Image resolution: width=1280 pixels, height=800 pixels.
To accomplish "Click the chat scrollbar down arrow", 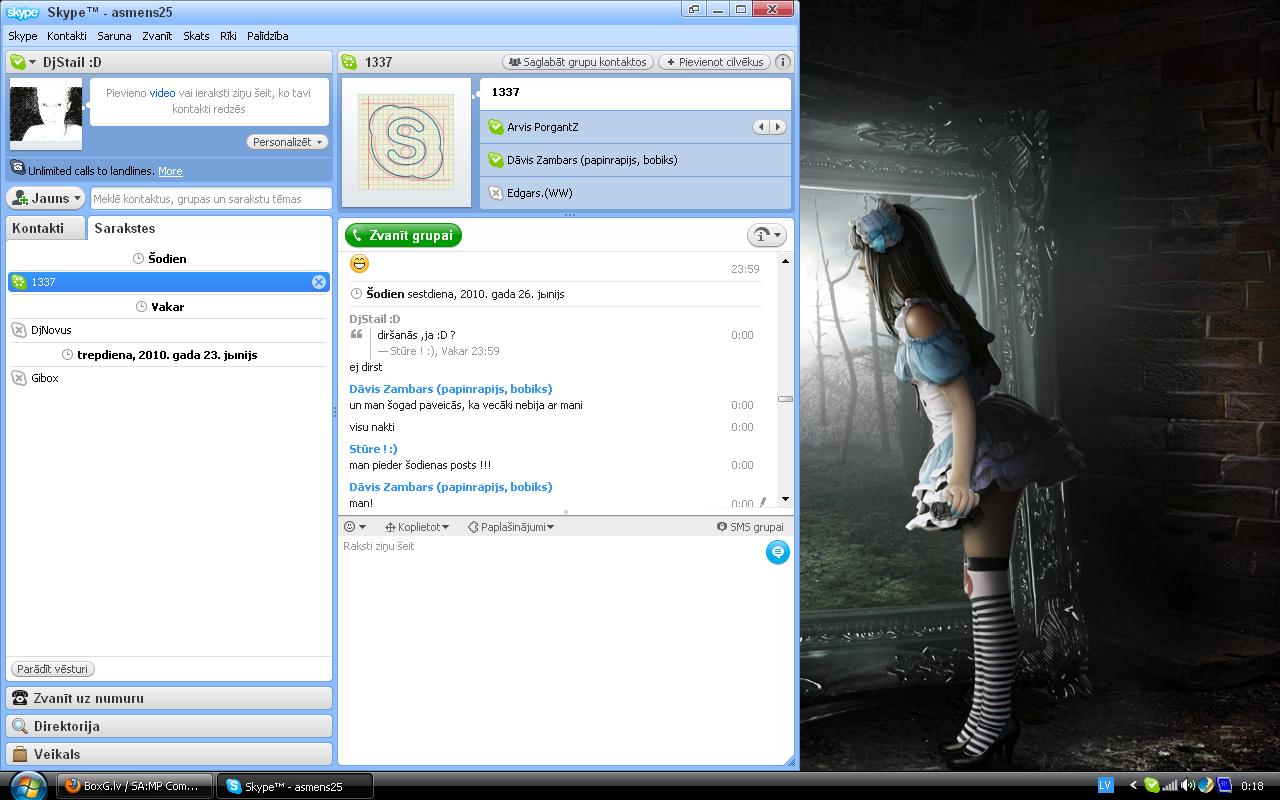I will 785,499.
